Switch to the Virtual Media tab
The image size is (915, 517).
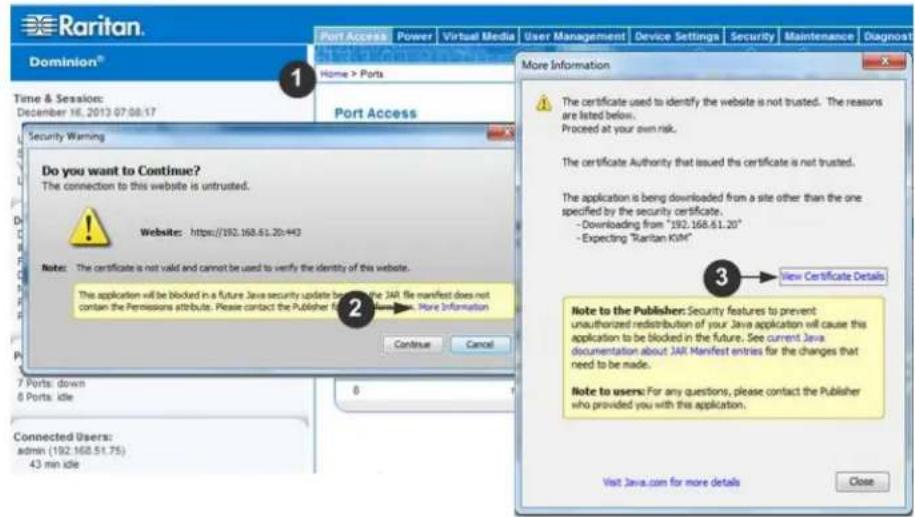478,36
